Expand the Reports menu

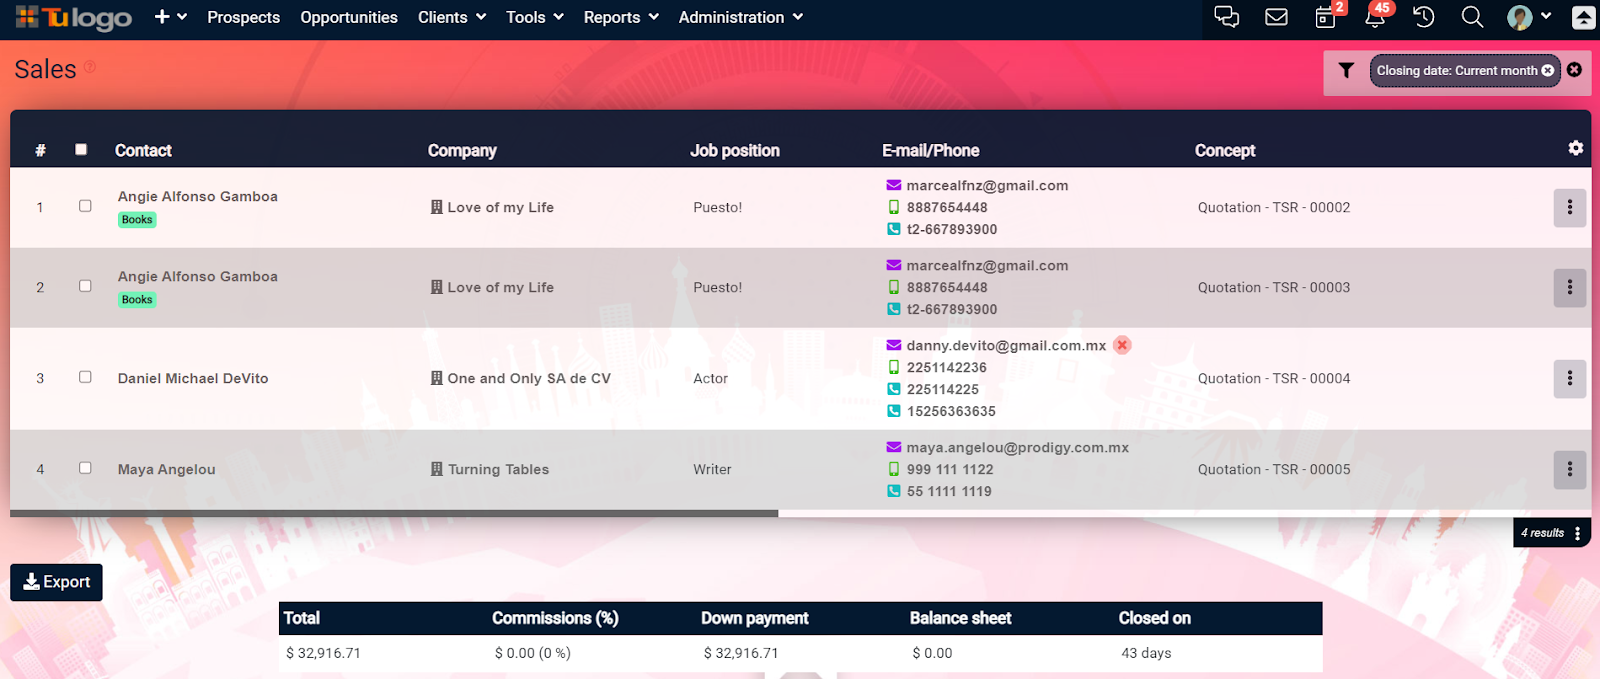(x=621, y=17)
